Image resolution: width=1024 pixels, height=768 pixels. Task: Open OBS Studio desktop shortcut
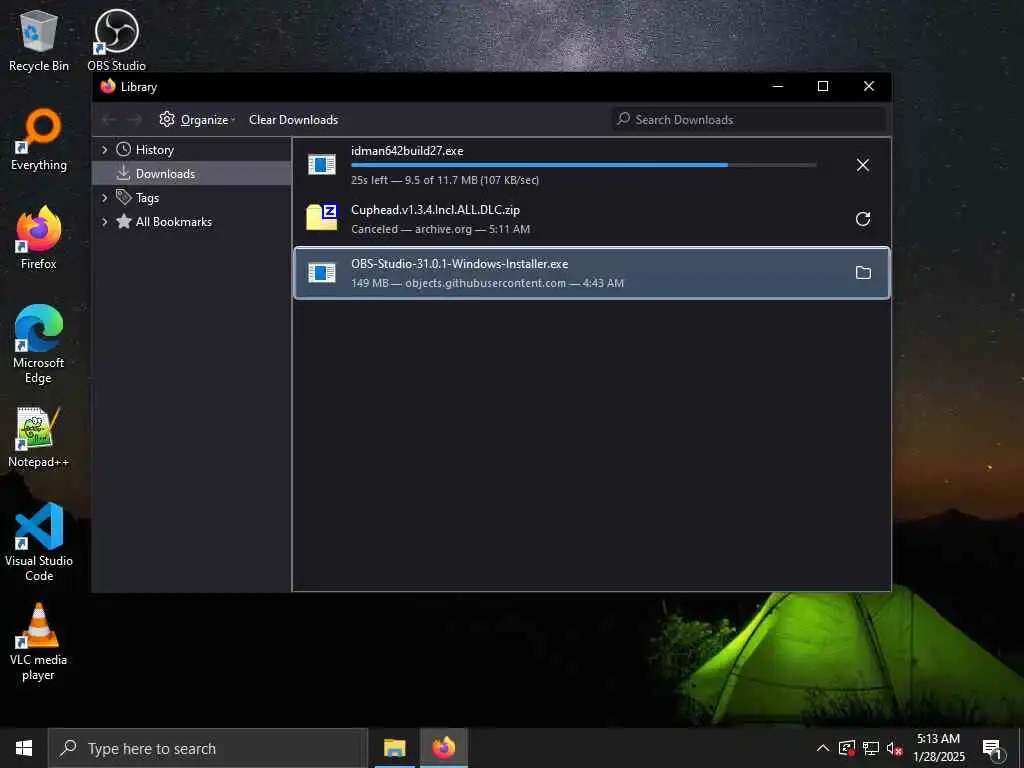[116, 40]
